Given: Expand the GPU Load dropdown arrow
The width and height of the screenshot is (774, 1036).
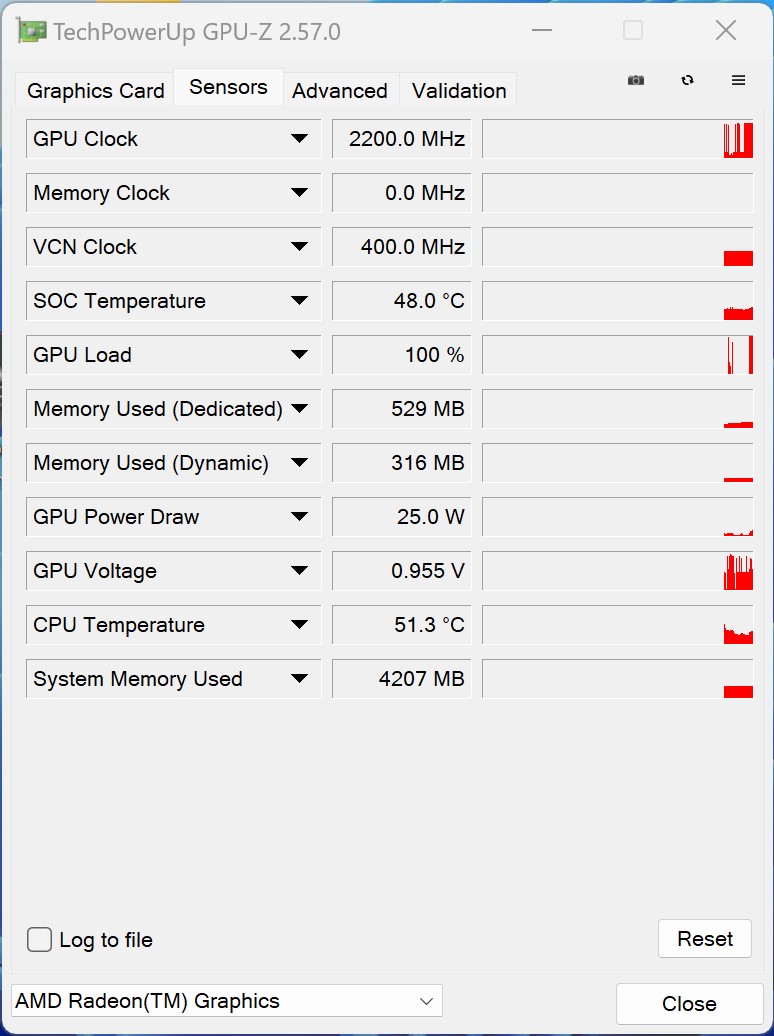Looking at the screenshot, I should coord(299,355).
